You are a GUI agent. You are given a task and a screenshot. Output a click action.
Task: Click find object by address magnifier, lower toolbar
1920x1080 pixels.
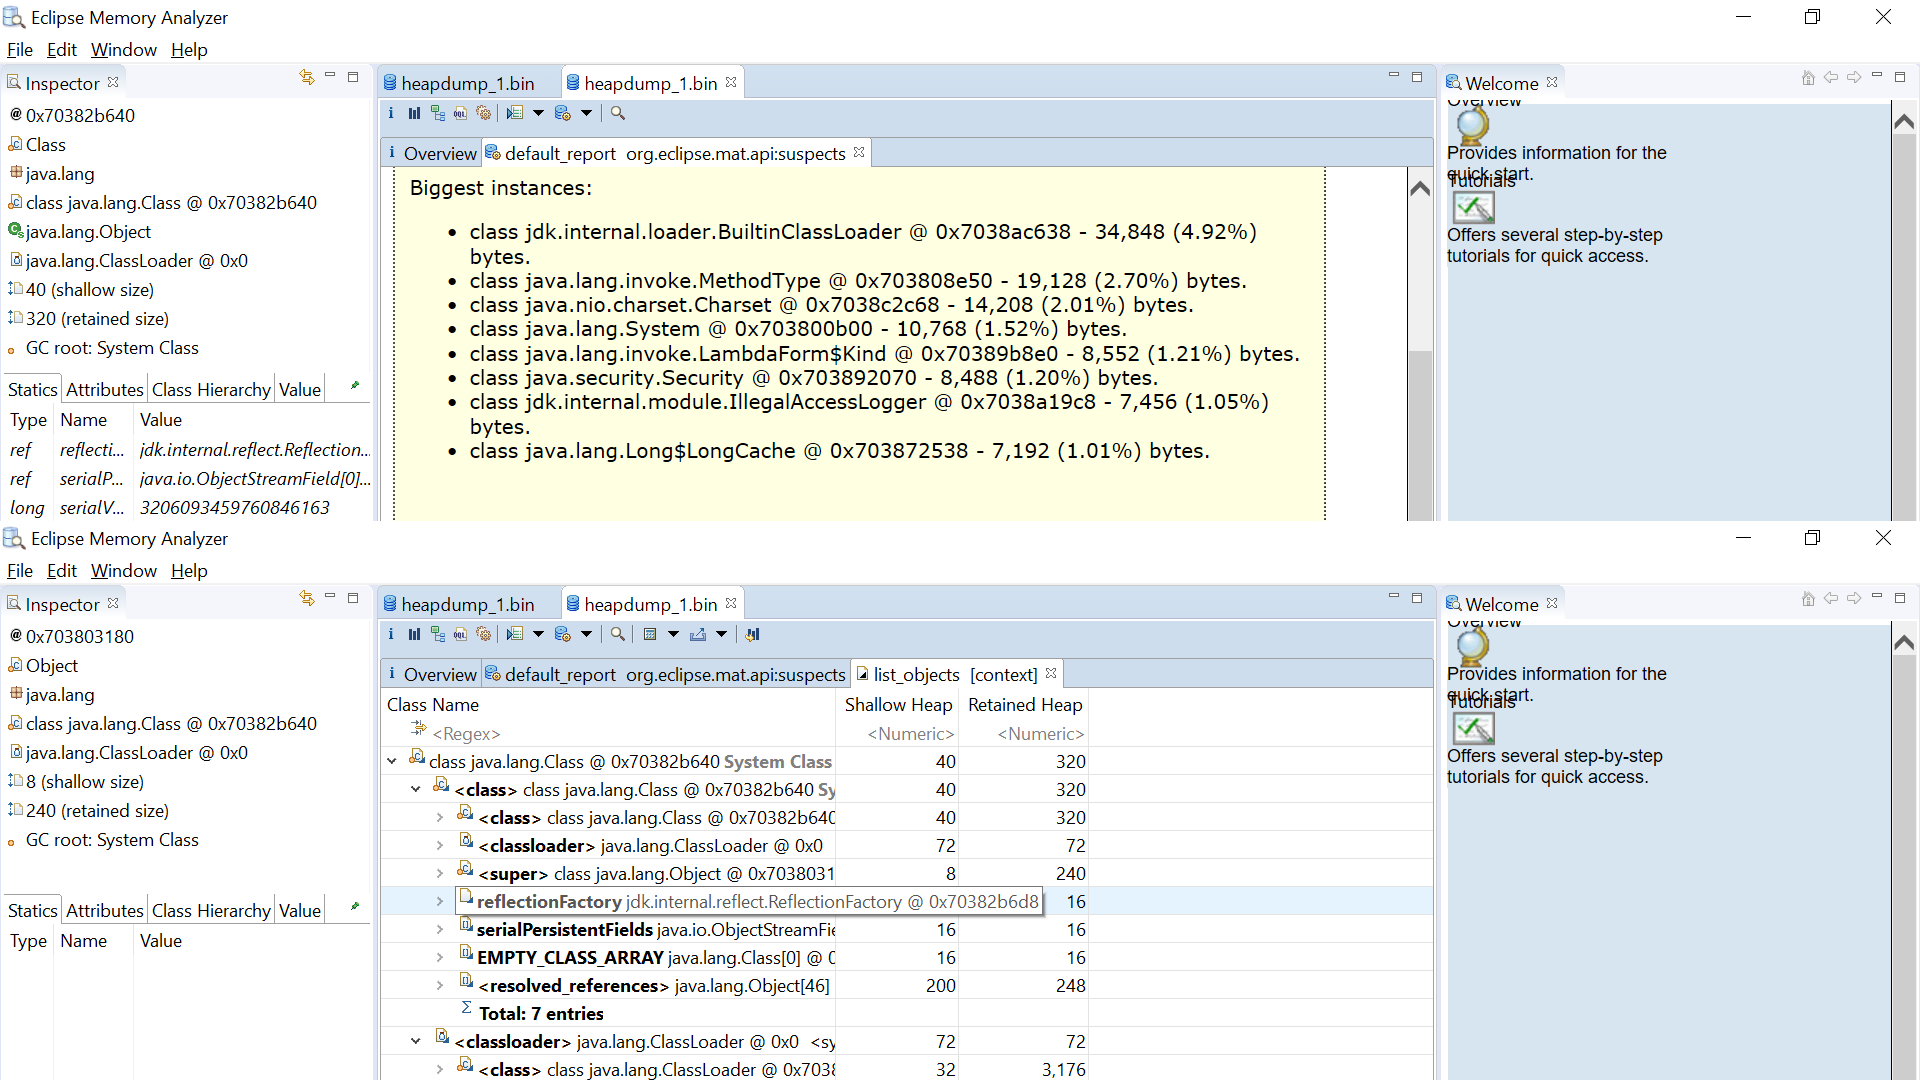click(x=618, y=634)
